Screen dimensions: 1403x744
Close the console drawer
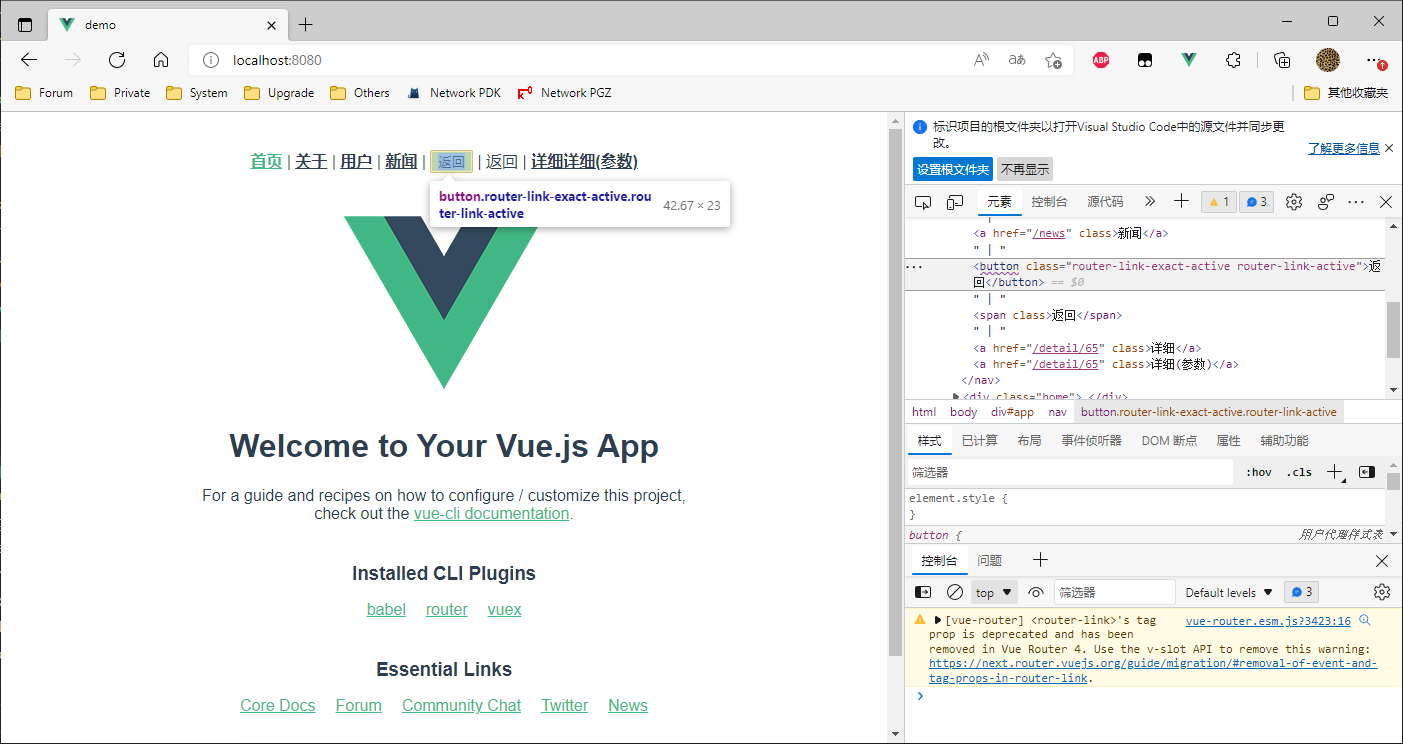pos(1382,561)
